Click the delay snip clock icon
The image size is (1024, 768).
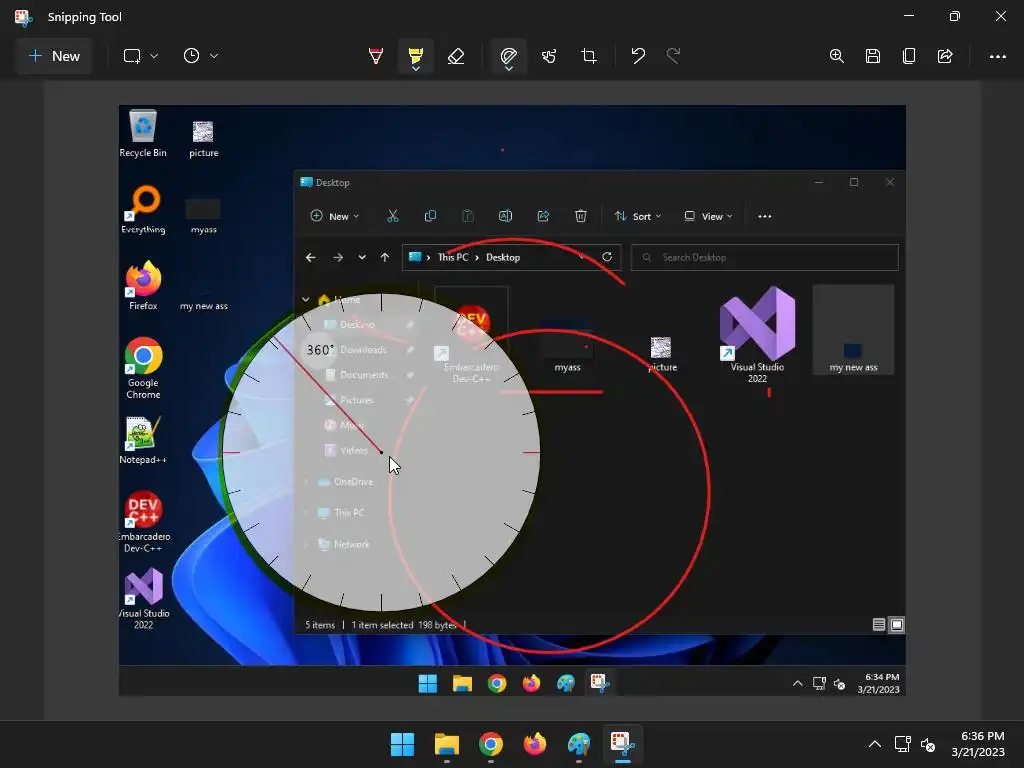[x=191, y=56]
